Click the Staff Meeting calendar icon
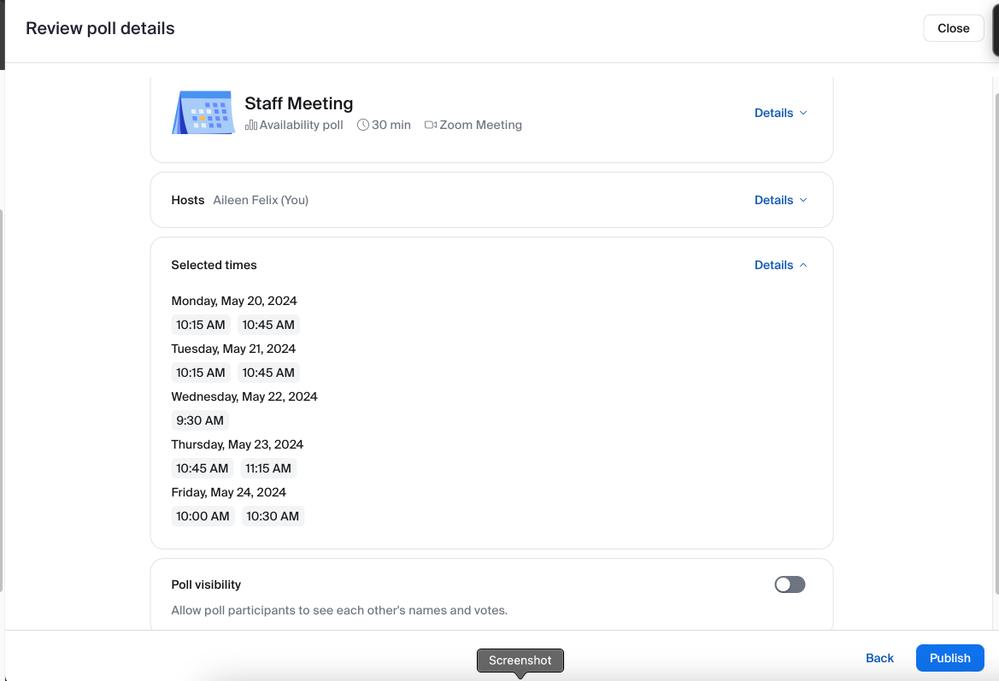Image resolution: width=999 pixels, height=681 pixels. (x=203, y=112)
